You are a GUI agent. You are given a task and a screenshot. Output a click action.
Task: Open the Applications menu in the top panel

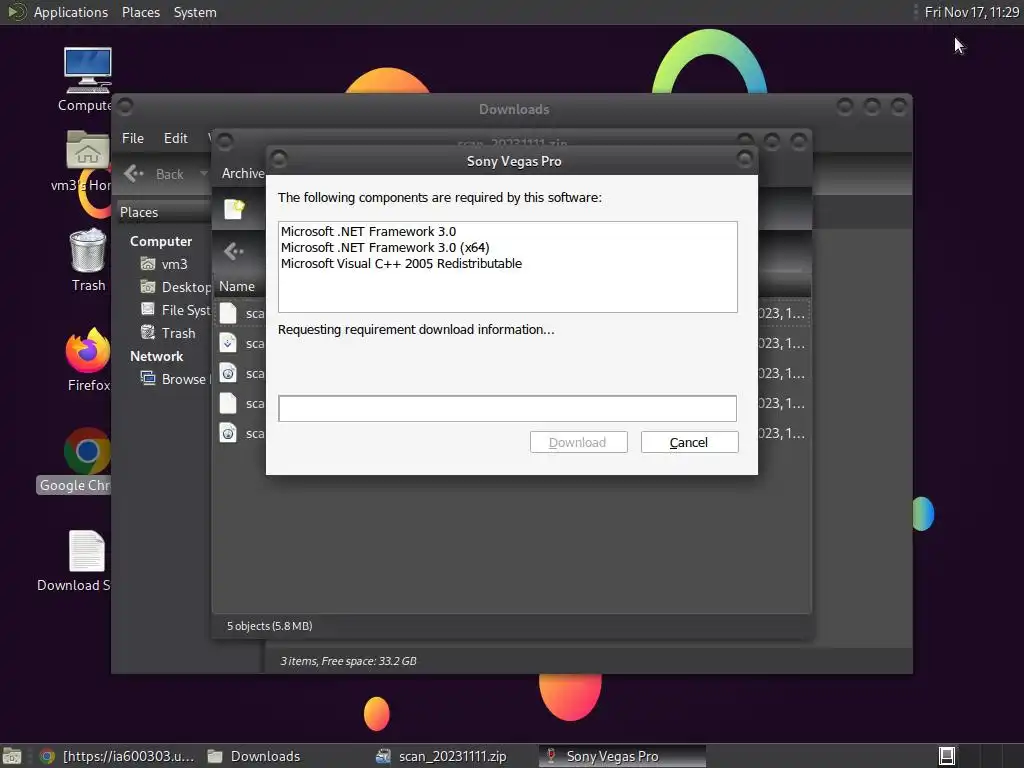coord(71,12)
